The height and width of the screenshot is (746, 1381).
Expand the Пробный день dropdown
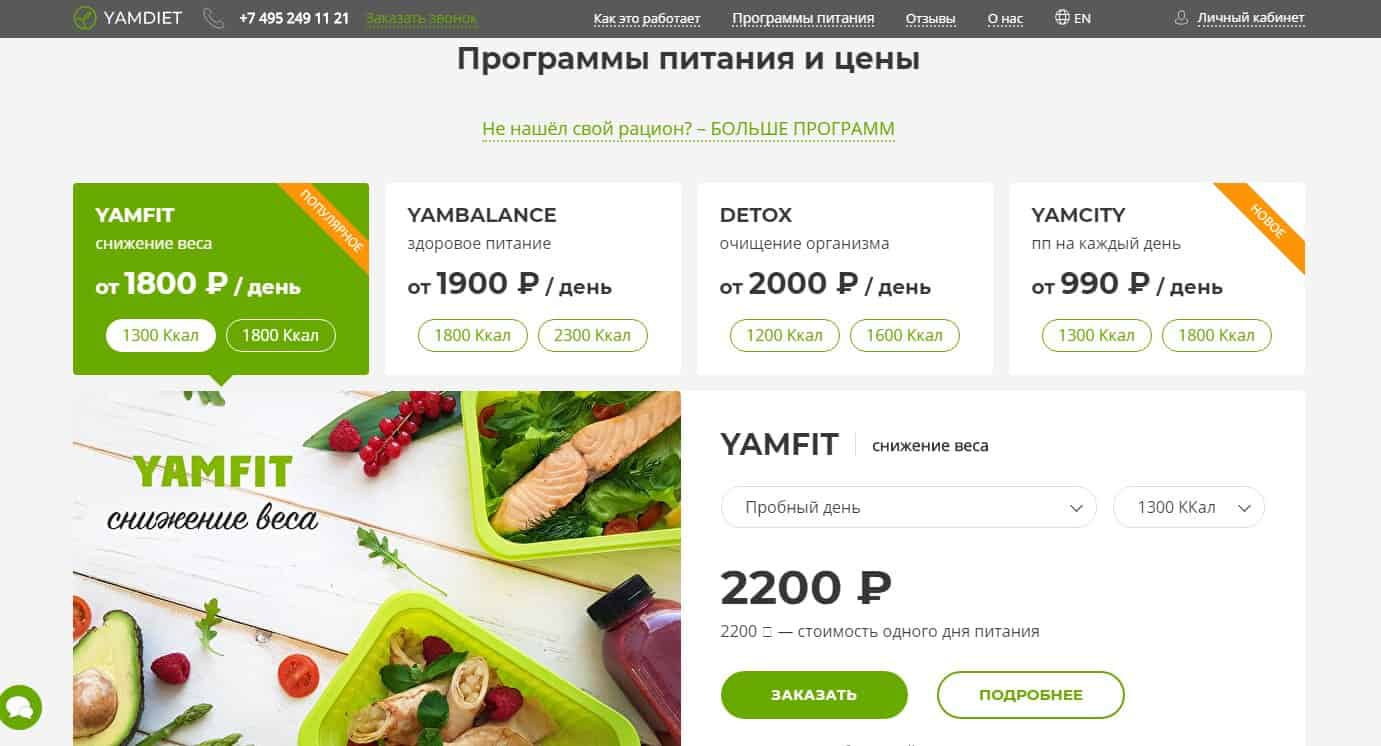909,507
